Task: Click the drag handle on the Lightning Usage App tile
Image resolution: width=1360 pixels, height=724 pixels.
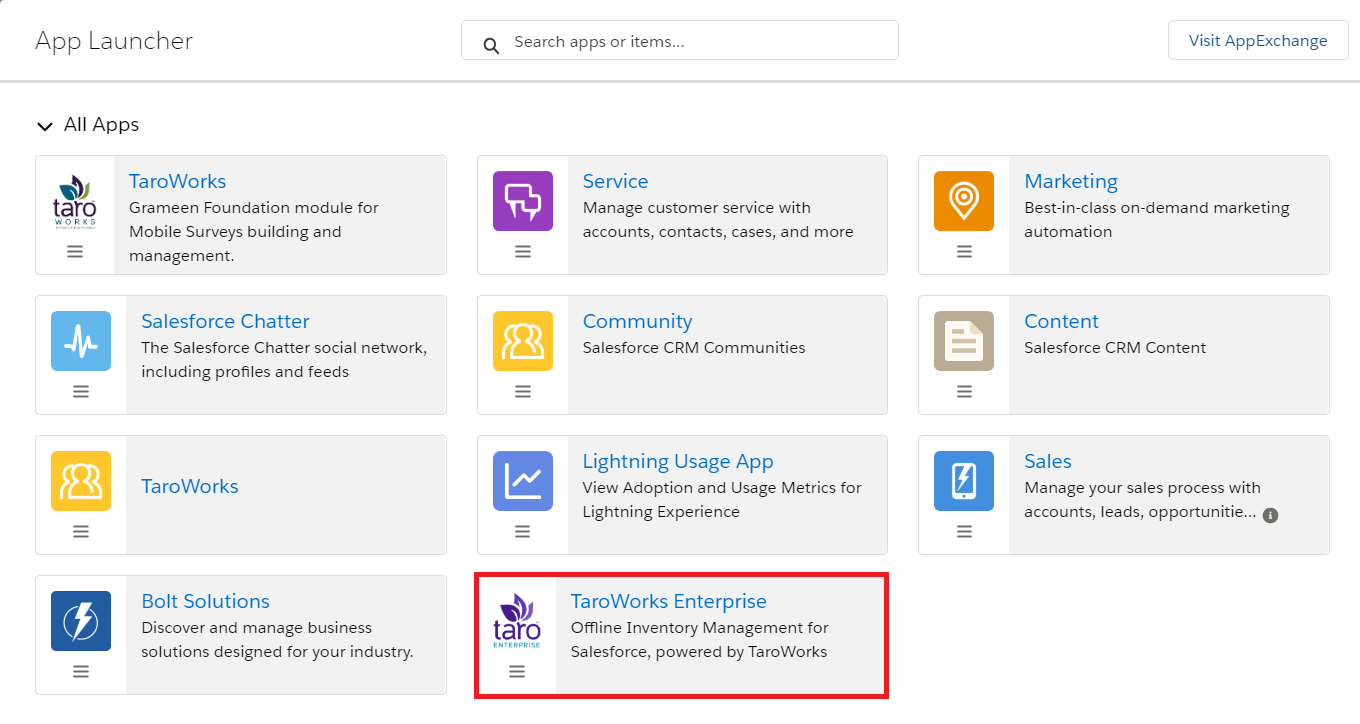Action: (523, 532)
